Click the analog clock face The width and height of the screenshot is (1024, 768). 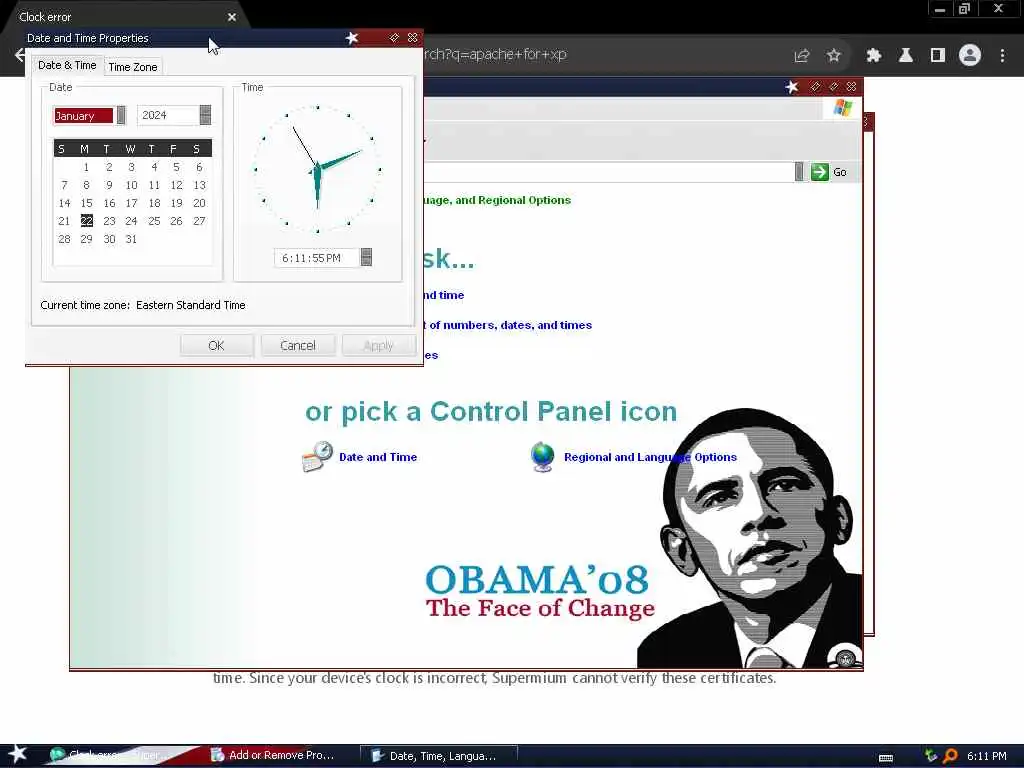[x=317, y=169]
